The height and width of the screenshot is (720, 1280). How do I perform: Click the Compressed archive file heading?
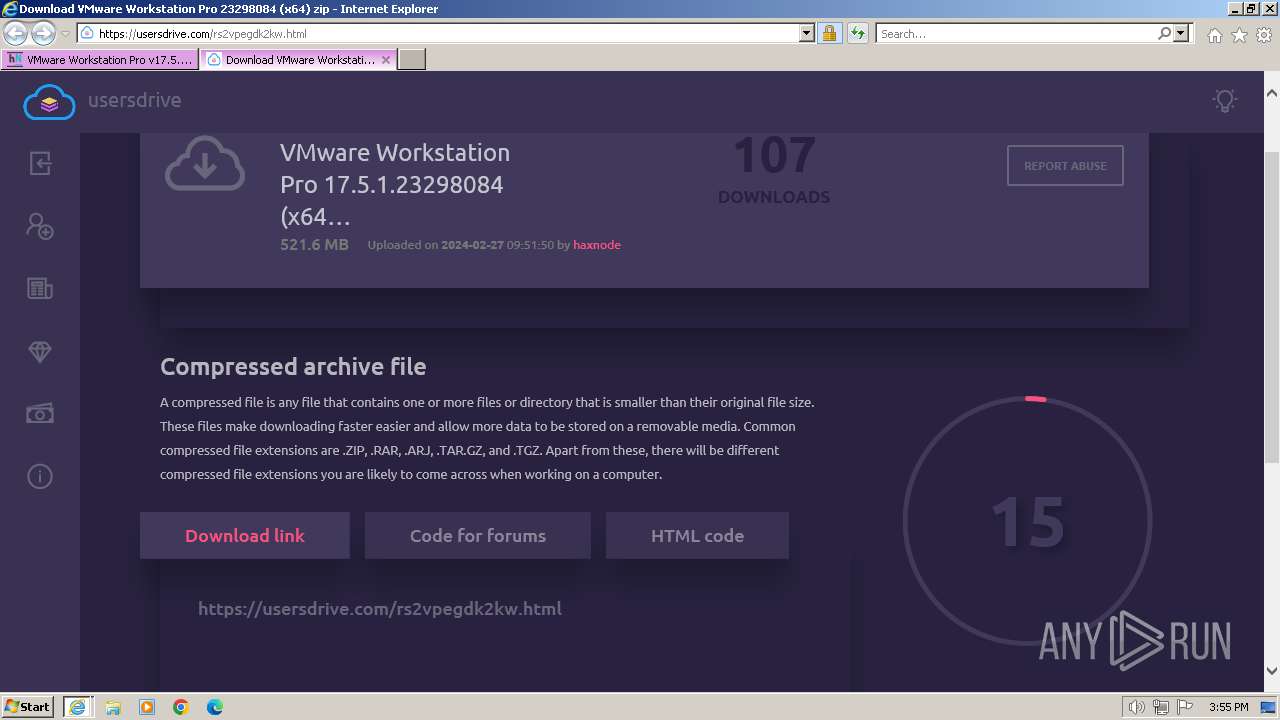[293, 367]
